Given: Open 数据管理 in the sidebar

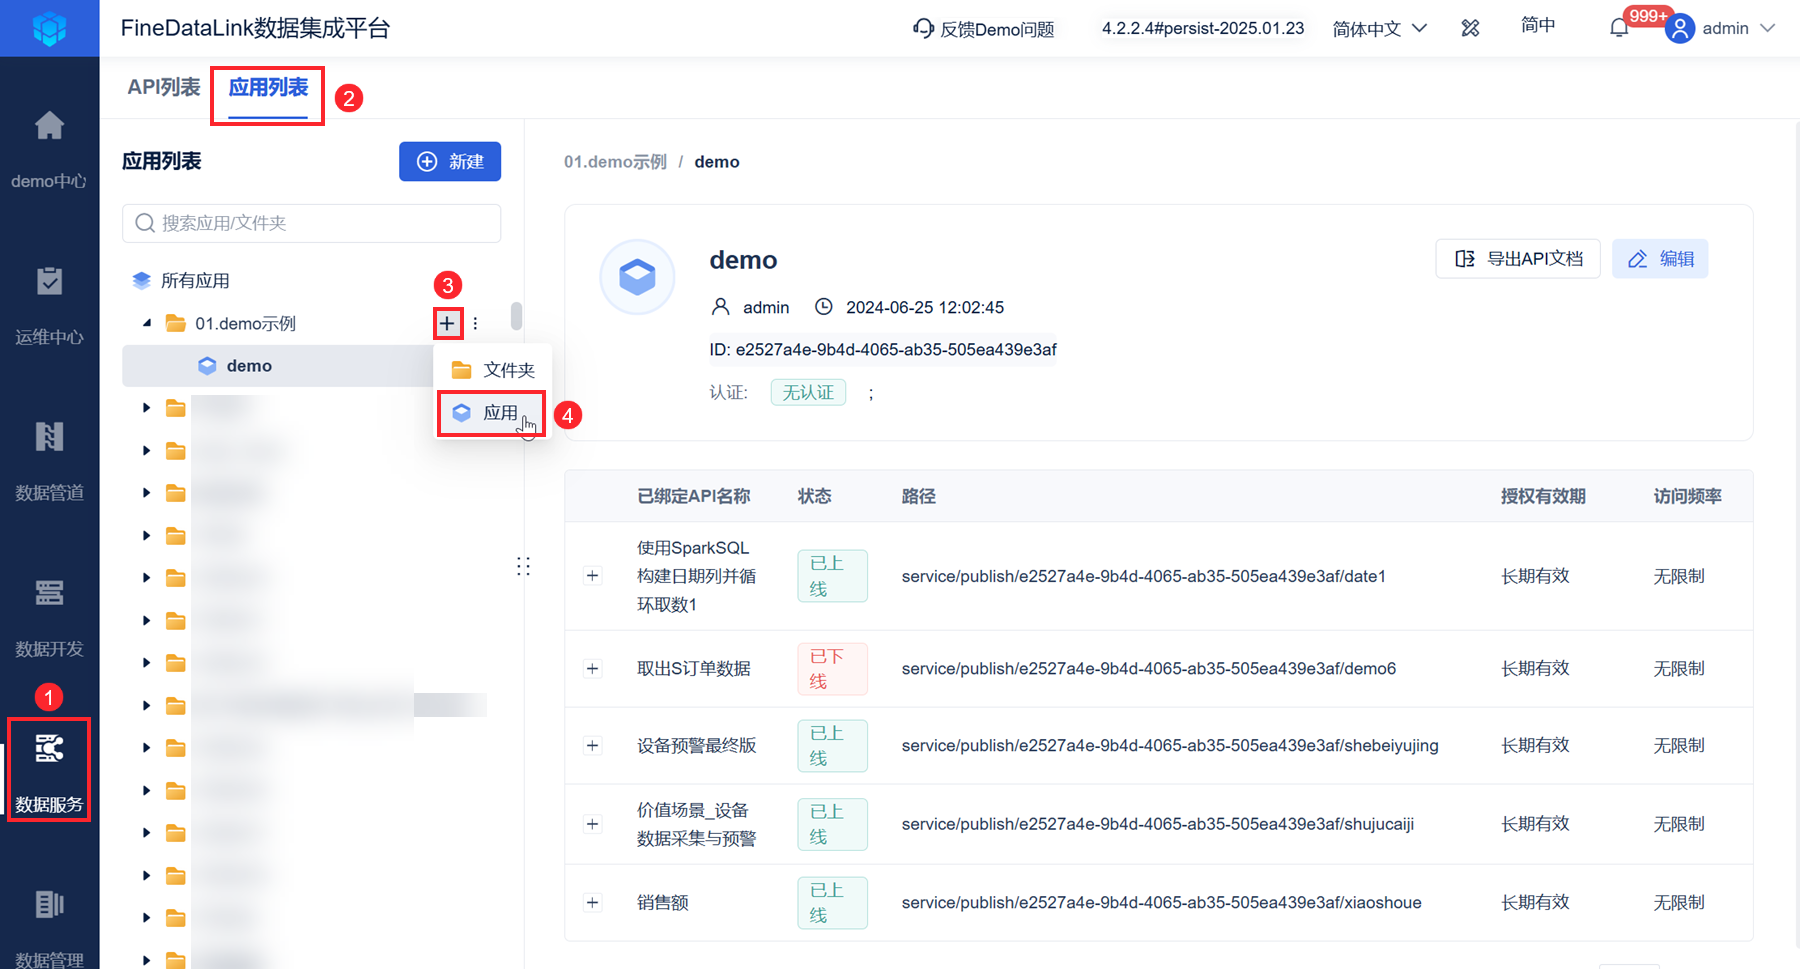Looking at the screenshot, I should [49, 928].
